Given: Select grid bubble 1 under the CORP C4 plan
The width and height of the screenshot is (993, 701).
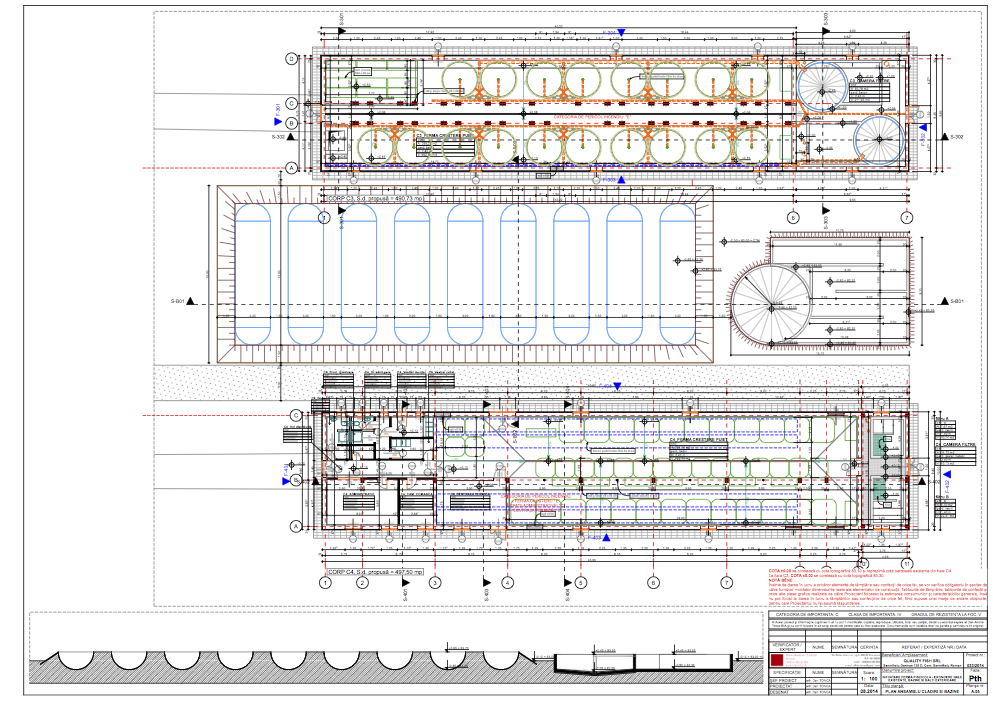Looking at the screenshot, I should (325, 581).
